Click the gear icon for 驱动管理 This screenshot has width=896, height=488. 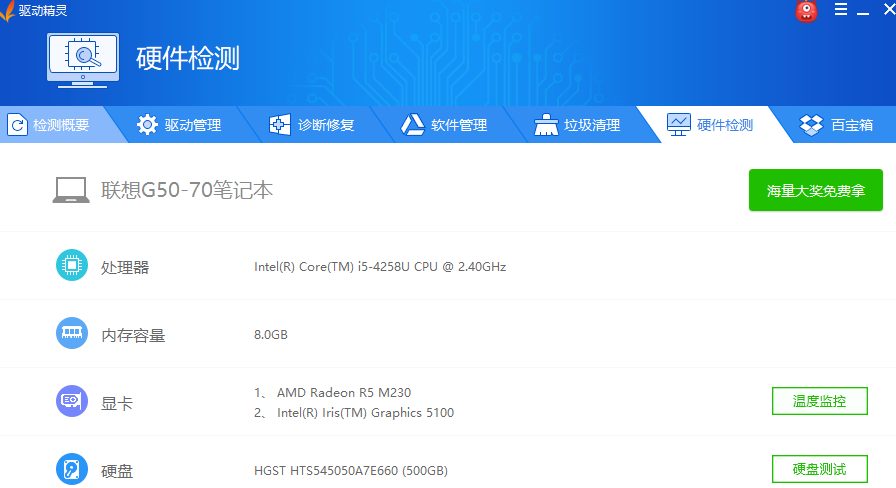[x=147, y=125]
